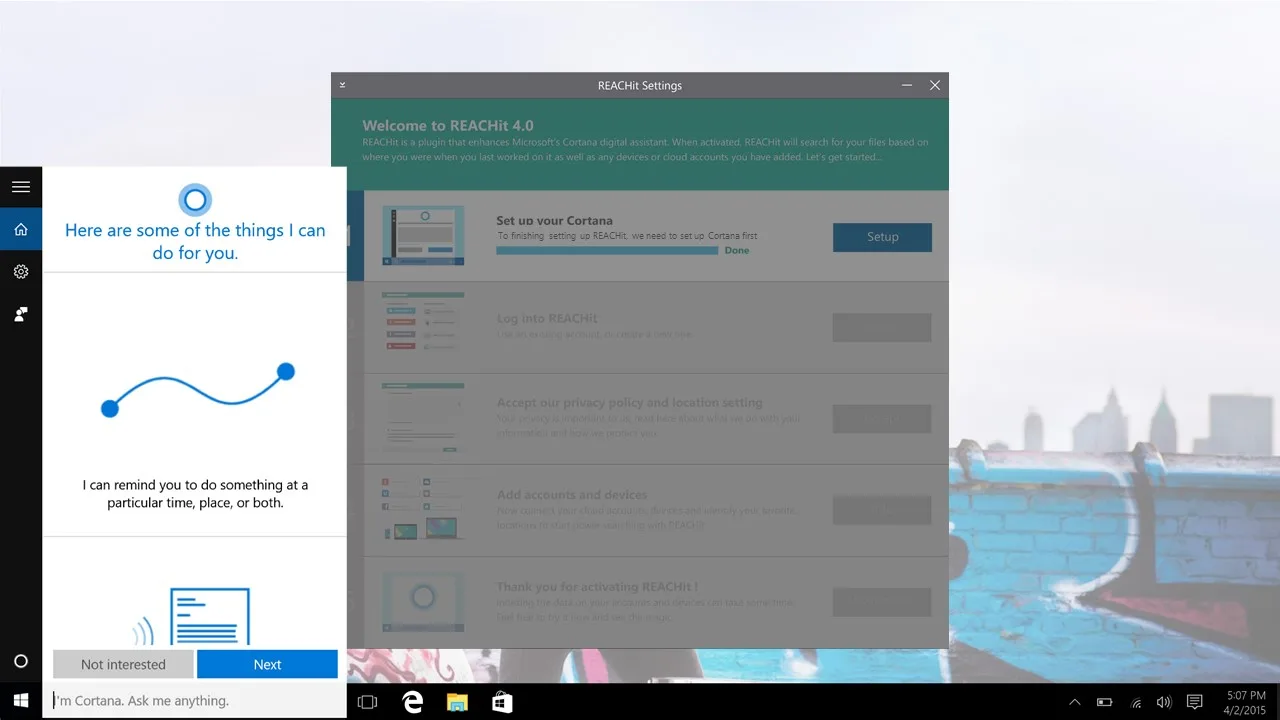Click the Cortana ring icon at sidebar bottom
Viewport: 1280px width, 720px height.
click(21, 661)
